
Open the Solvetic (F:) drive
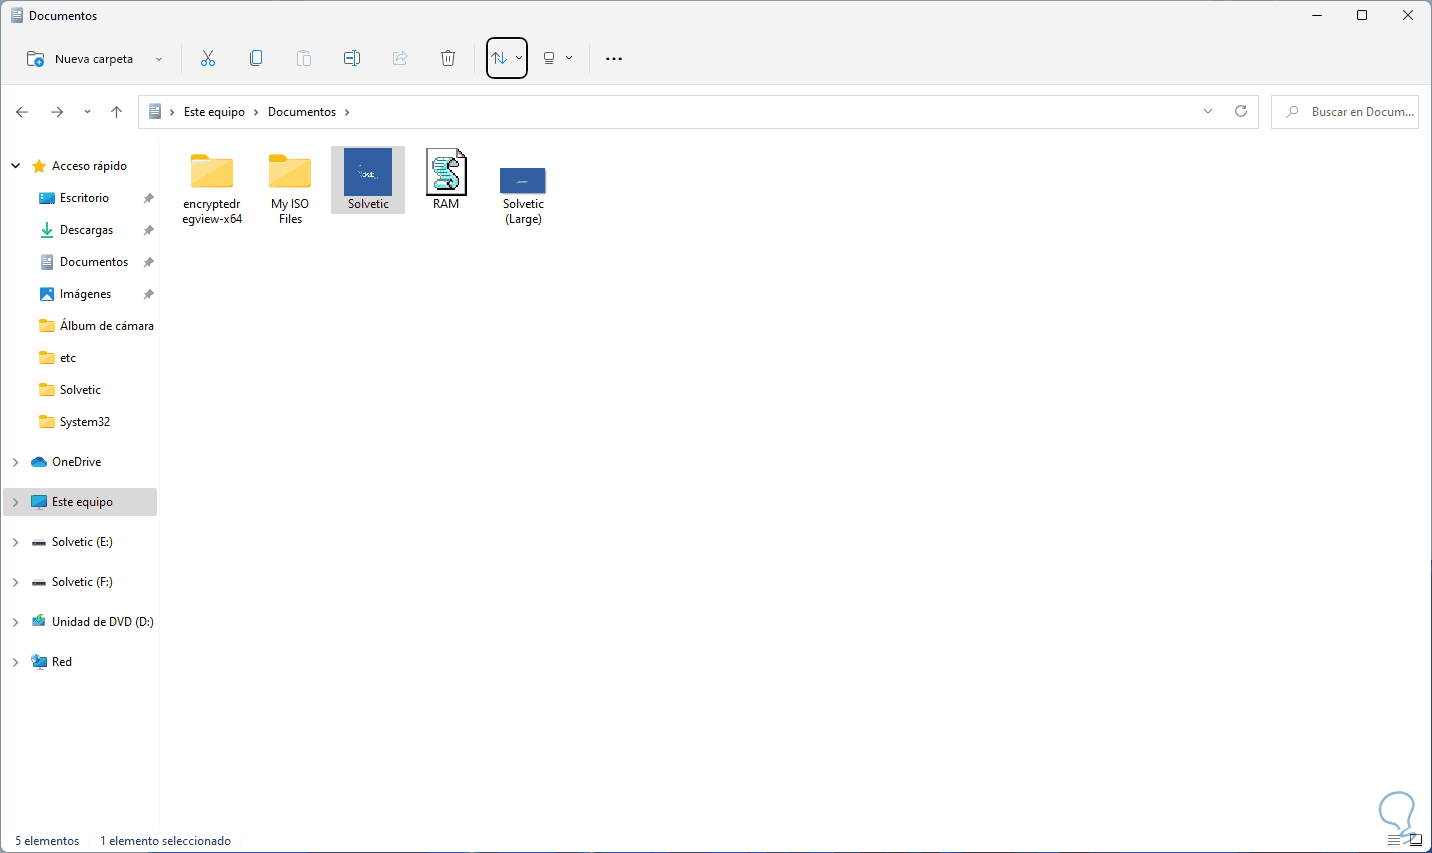(80, 582)
